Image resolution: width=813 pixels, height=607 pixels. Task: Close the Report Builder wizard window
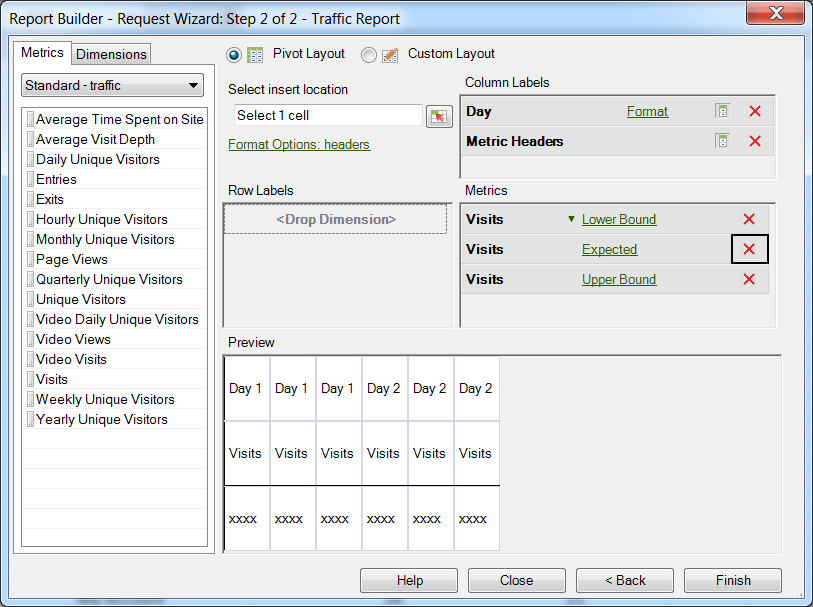point(776,12)
